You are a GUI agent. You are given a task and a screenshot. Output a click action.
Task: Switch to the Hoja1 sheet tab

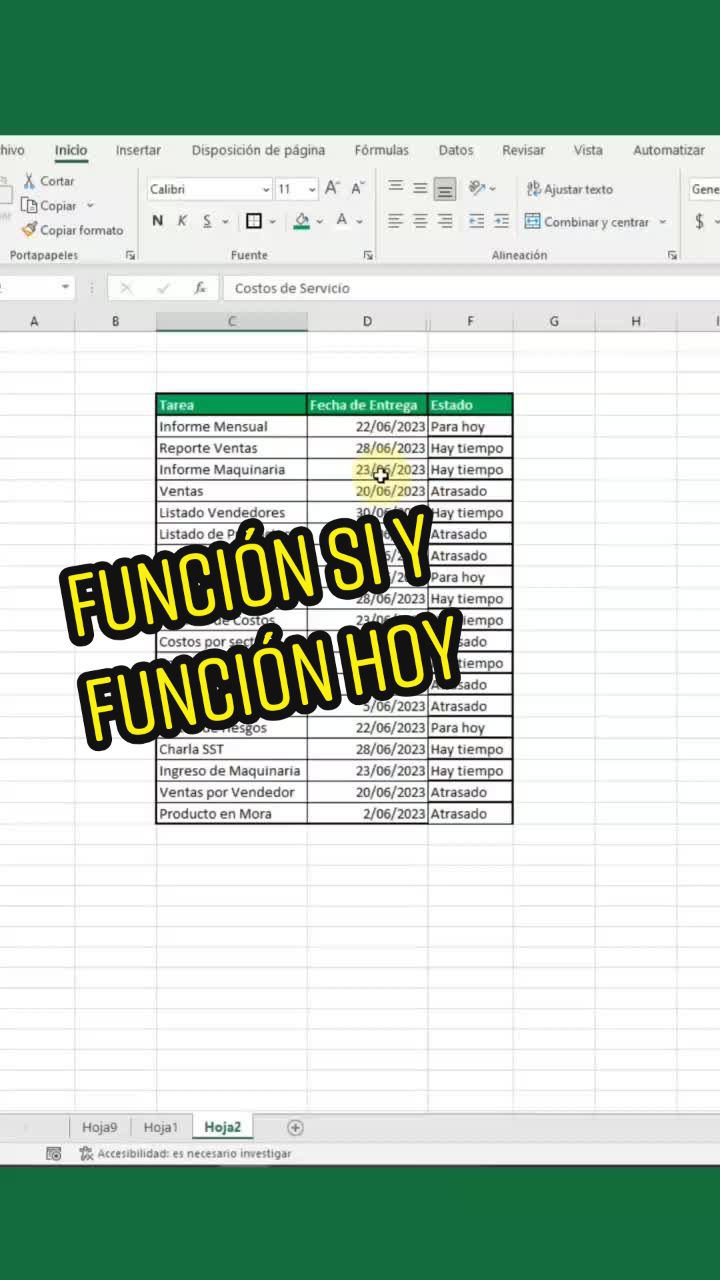(x=160, y=1127)
